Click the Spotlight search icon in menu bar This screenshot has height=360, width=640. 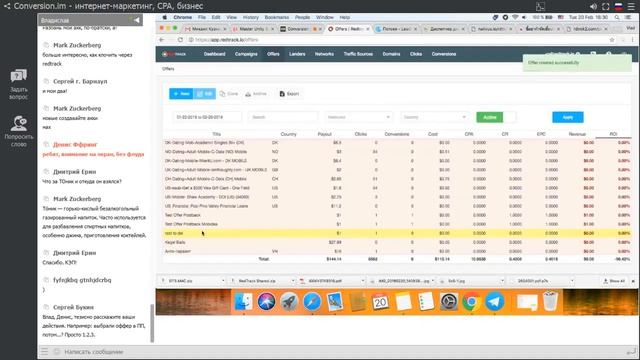click(617, 18)
